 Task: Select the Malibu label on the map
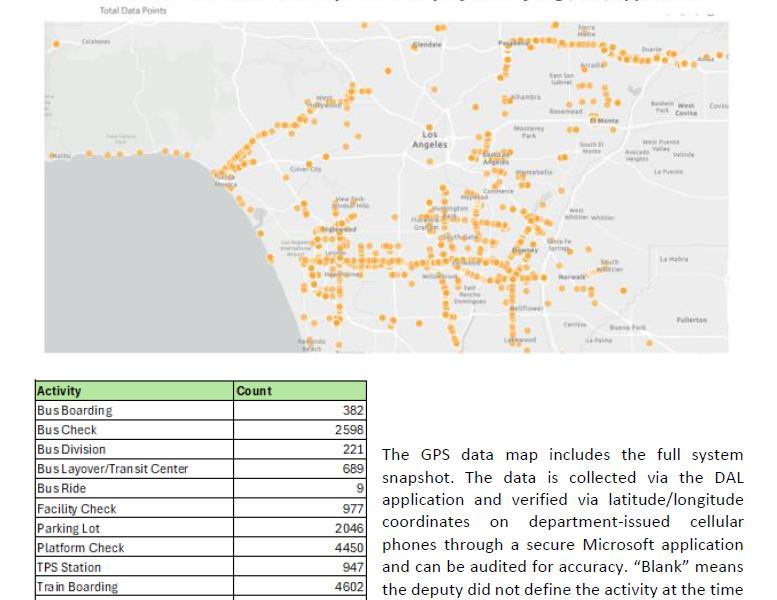tap(61, 155)
